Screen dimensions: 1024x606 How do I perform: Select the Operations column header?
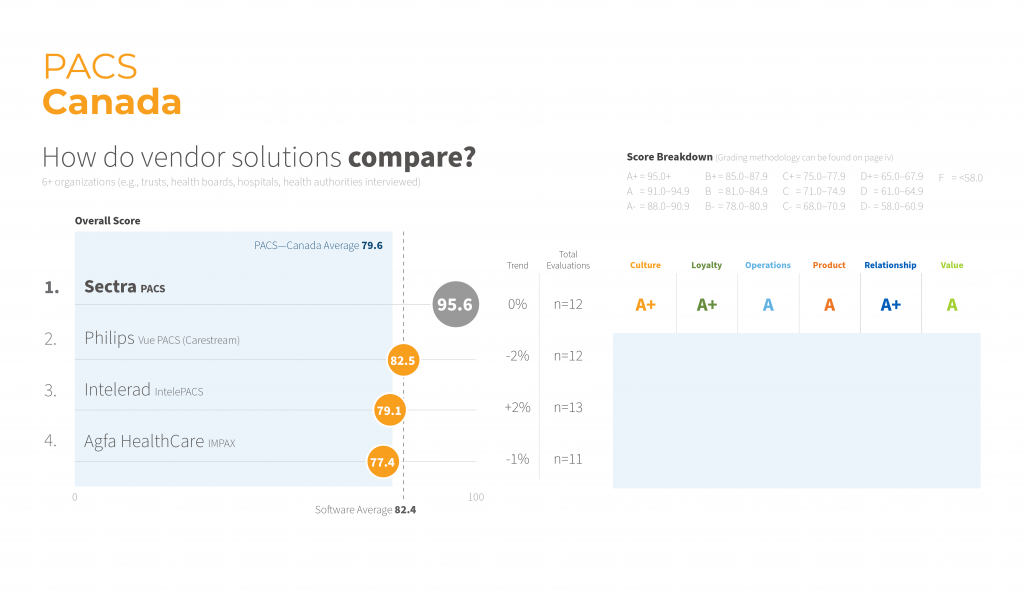pos(768,265)
